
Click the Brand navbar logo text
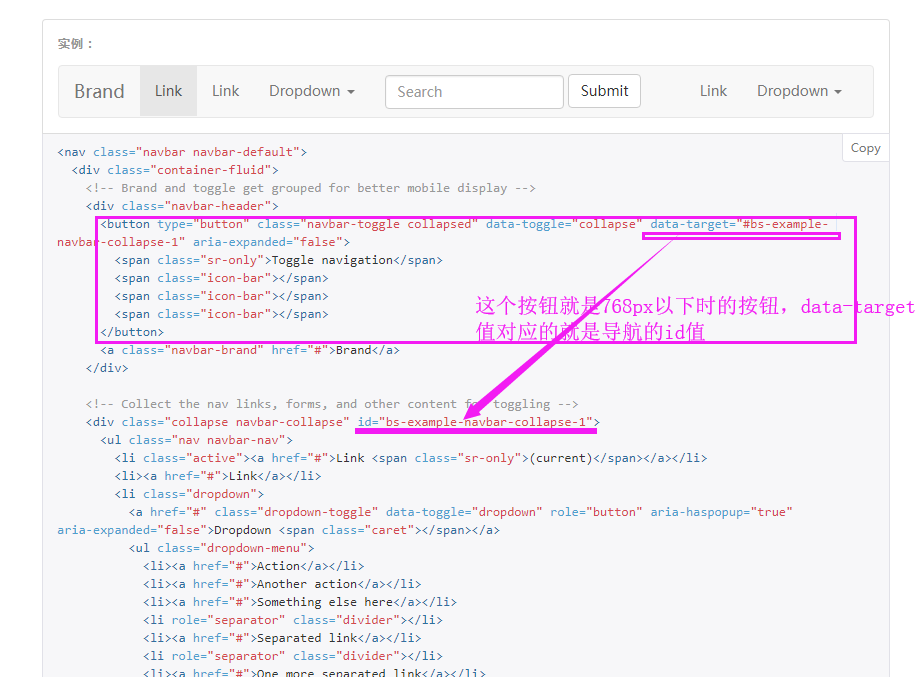(x=99, y=91)
